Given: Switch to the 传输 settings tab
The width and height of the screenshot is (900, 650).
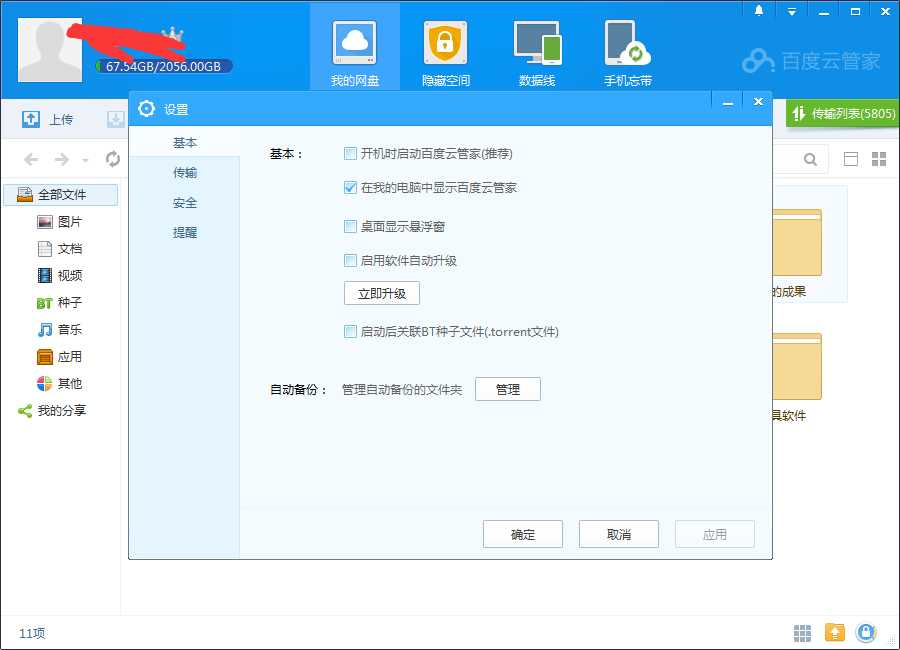Looking at the screenshot, I should (184, 172).
